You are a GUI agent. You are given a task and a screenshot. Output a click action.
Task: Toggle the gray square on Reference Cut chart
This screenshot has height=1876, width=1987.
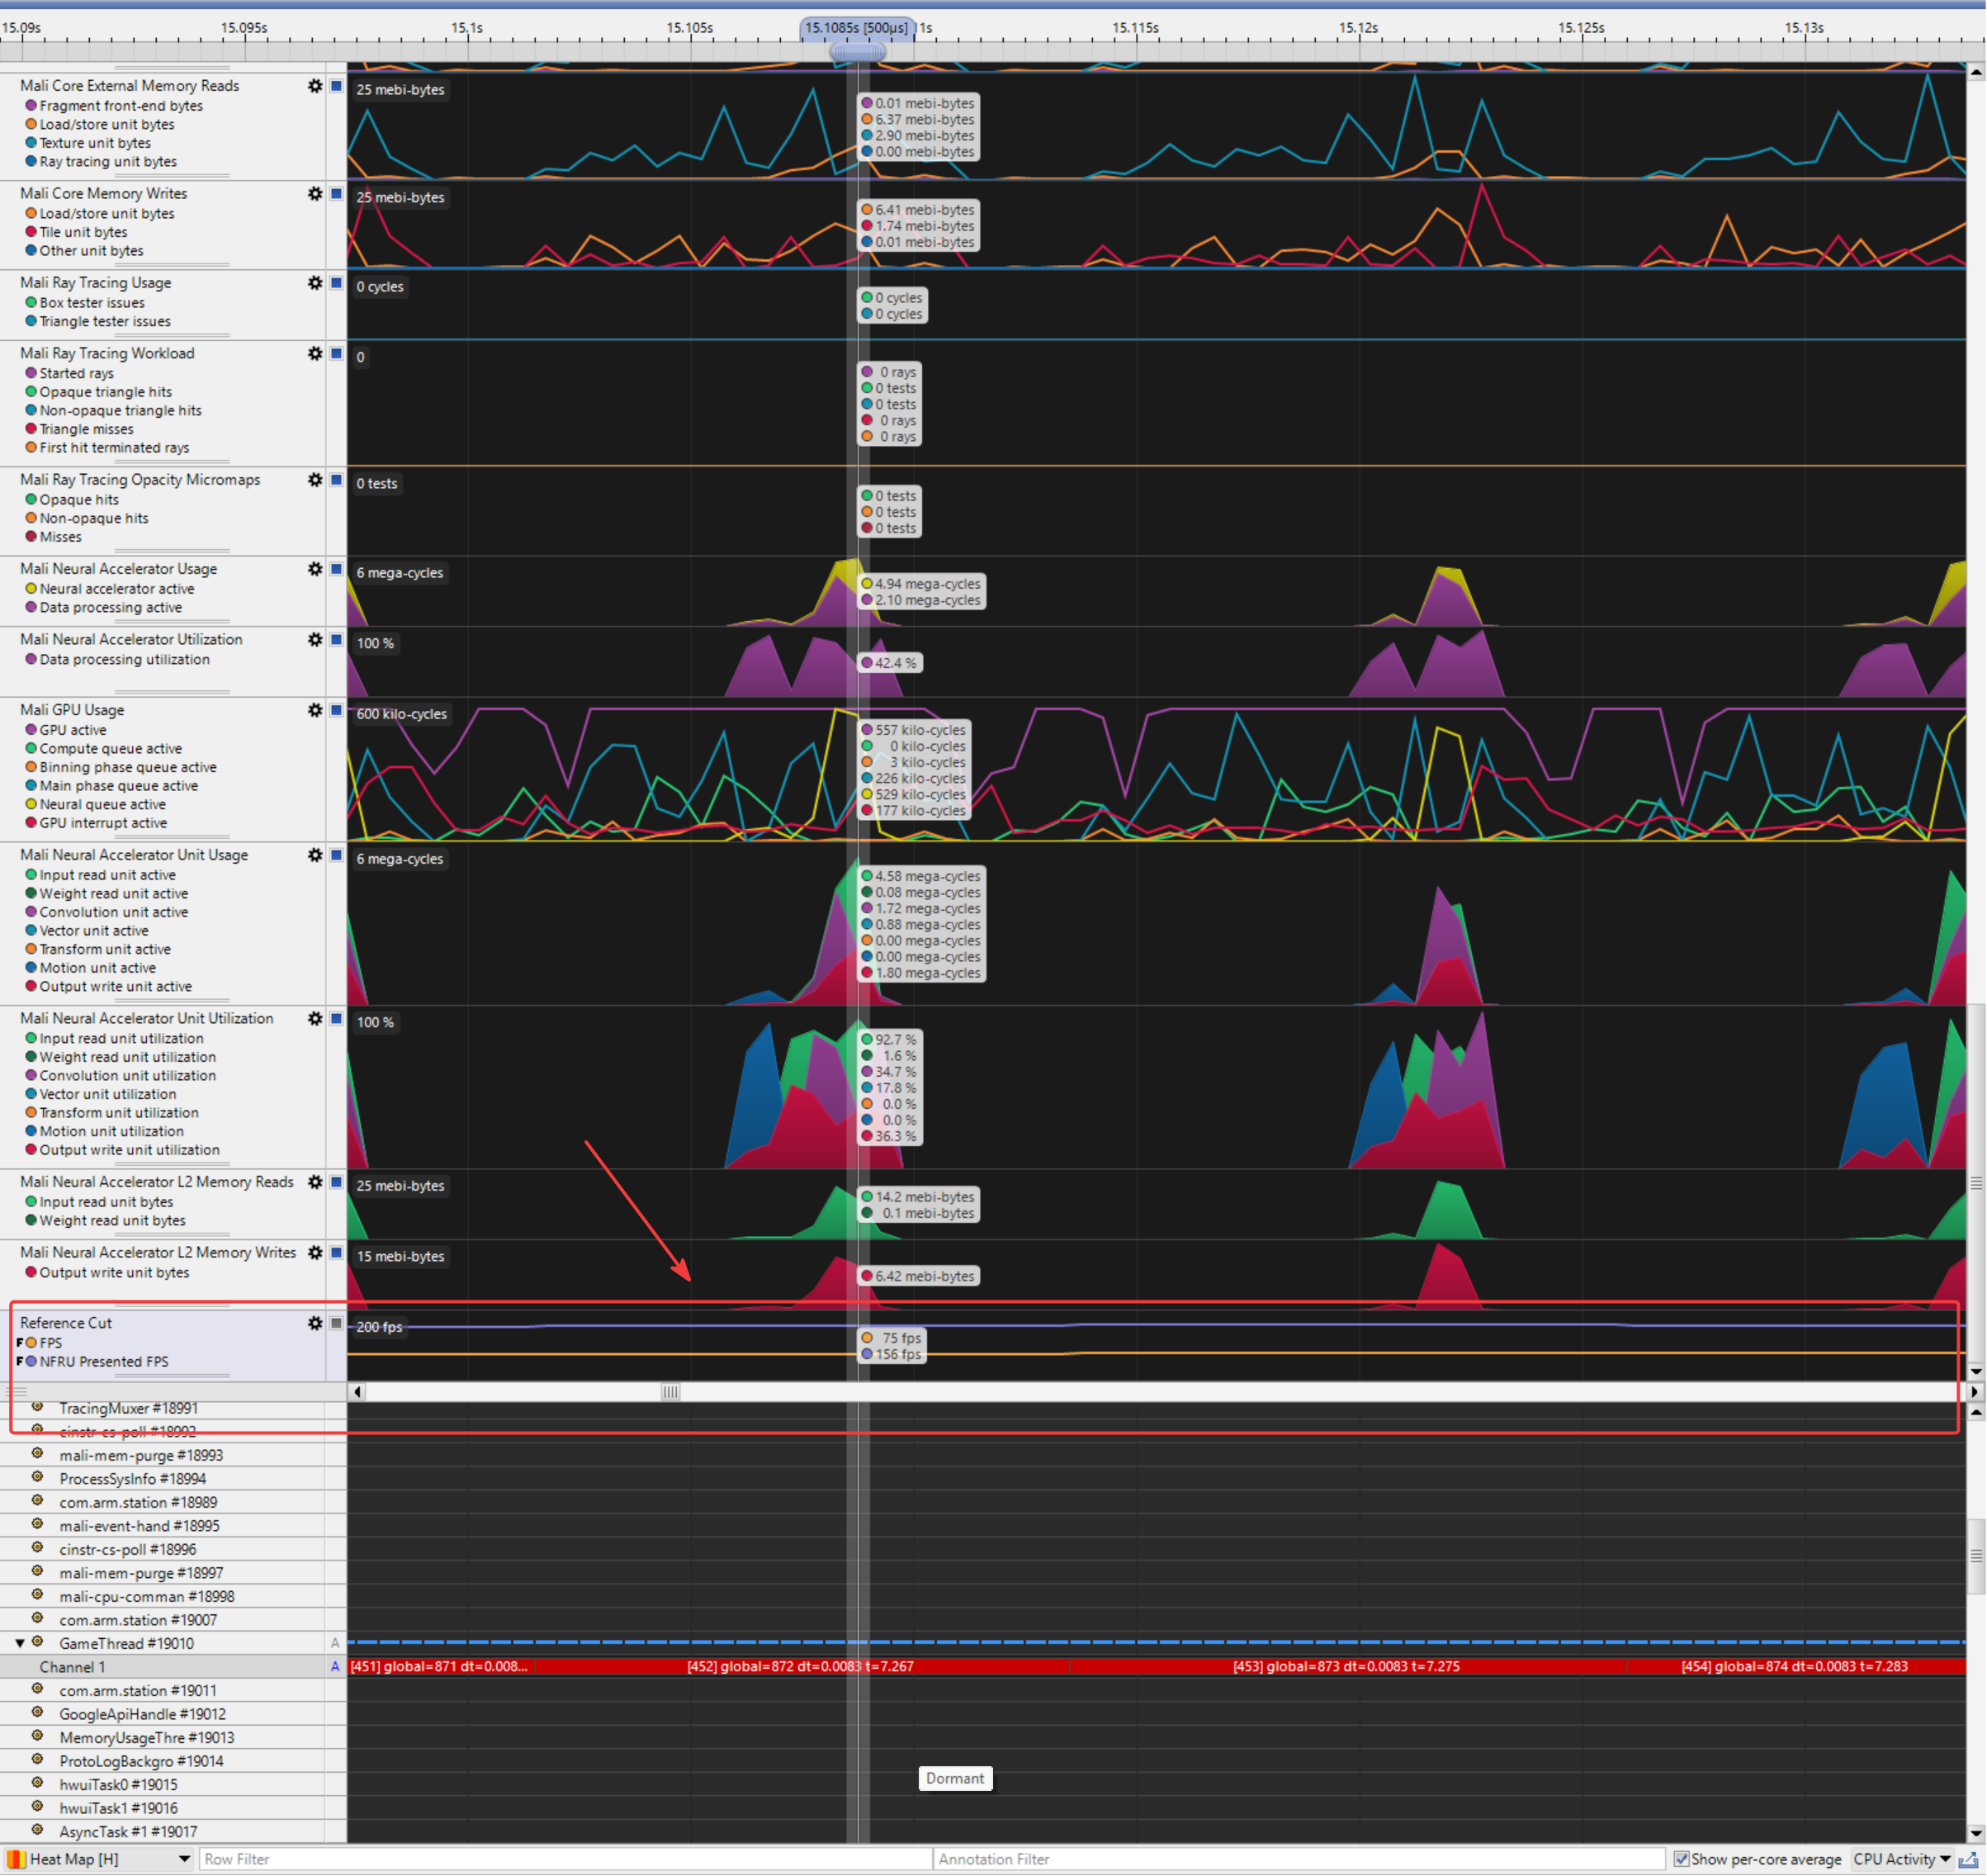click(337, 1323)
